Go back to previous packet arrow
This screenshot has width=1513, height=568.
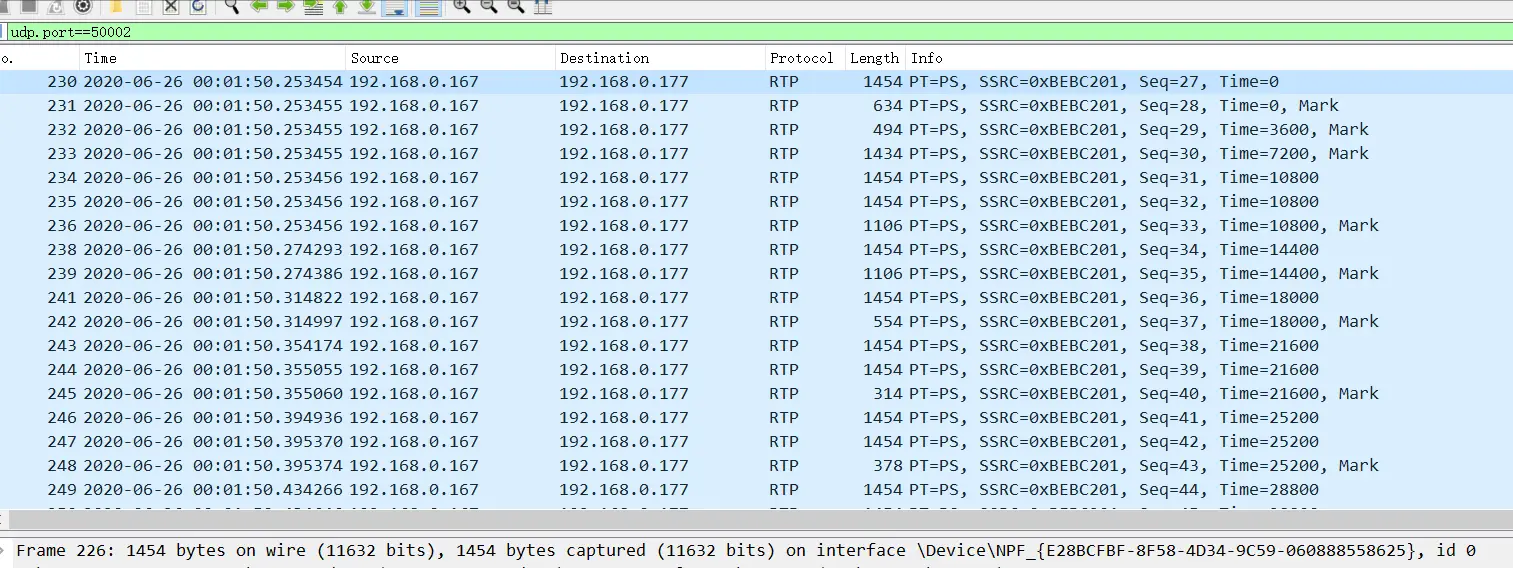(259, 6)
